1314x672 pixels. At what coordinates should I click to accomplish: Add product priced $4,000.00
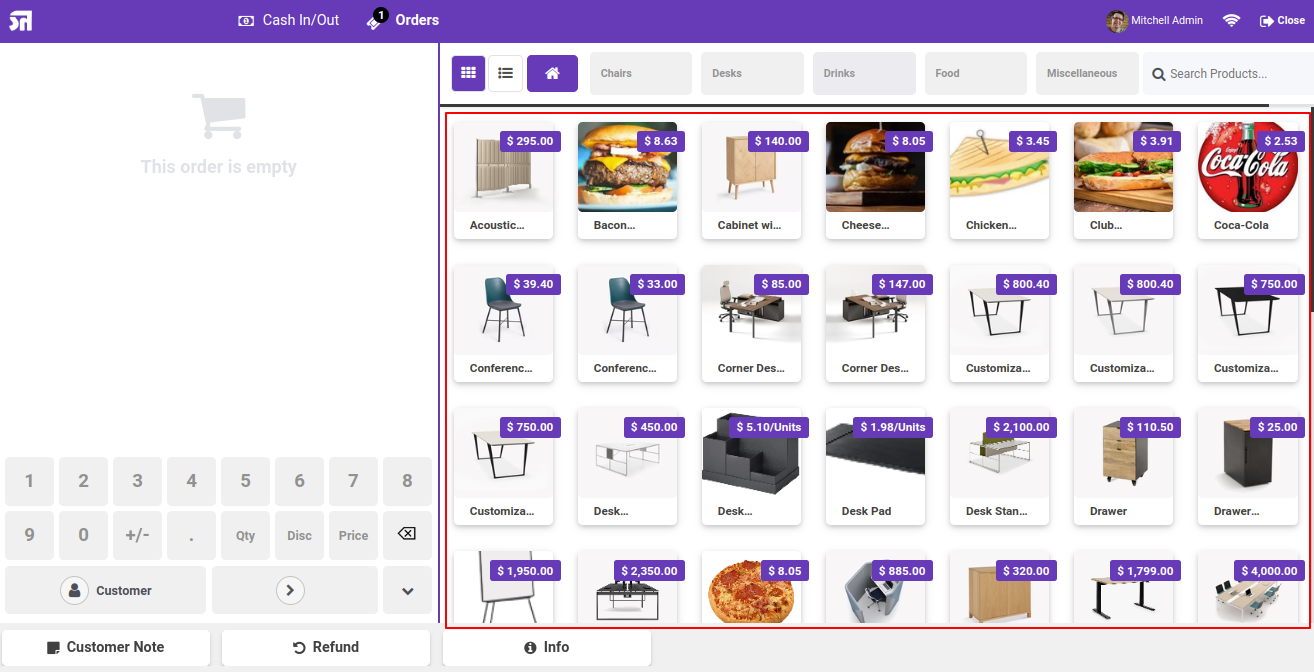tap(1248, 589)
